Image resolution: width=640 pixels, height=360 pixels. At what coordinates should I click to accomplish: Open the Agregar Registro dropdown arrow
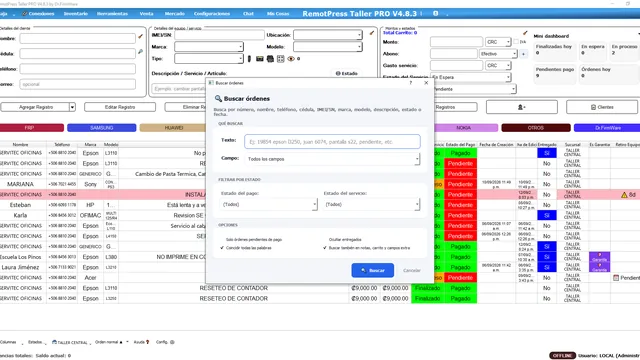click(x=72, y=107)
